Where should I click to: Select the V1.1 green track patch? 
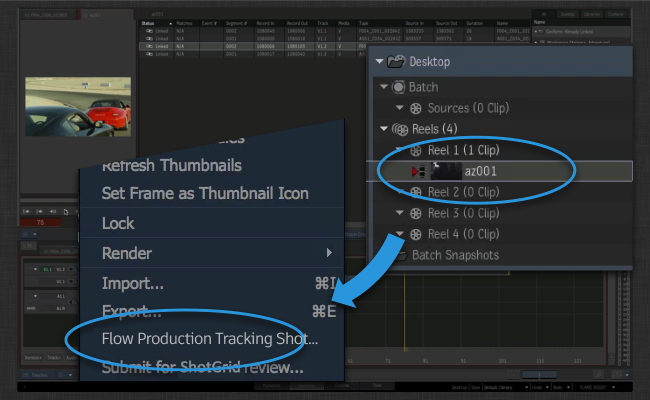[47, 269]
